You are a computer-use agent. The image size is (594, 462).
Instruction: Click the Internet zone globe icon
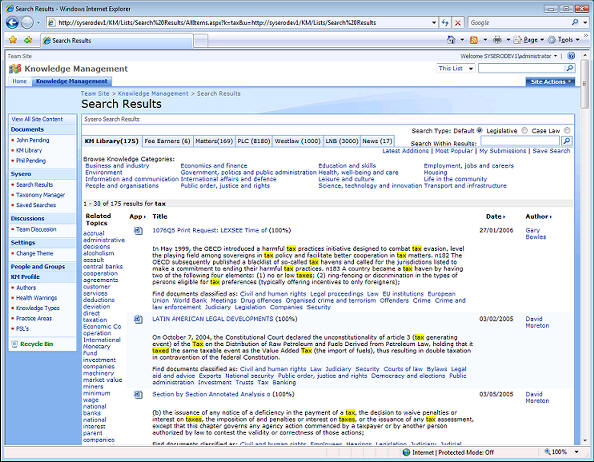[406, 452]
